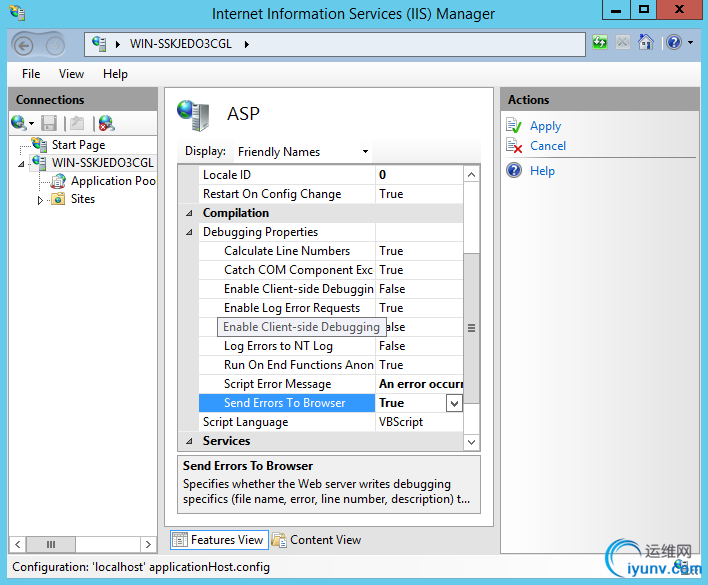Open the View menu

click(x=71, y=74)
